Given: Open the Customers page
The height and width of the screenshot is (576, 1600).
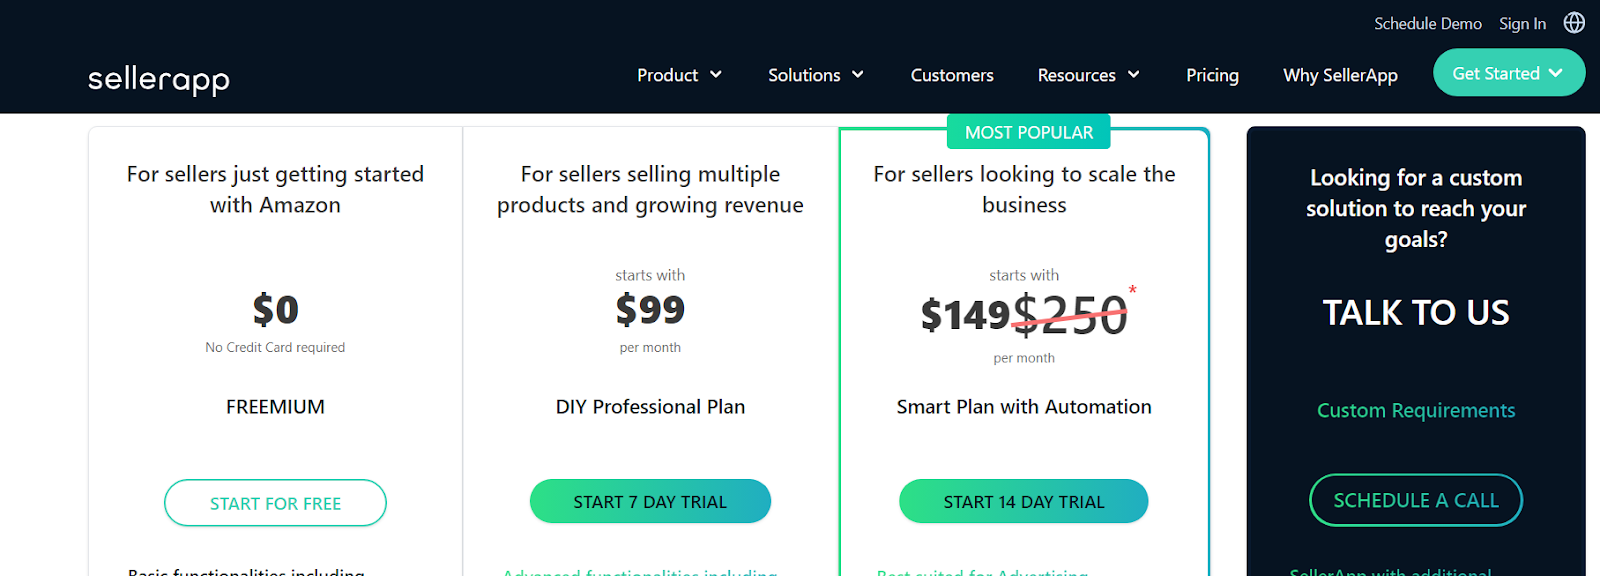Looking at the screenshot, I should [952, 75].
